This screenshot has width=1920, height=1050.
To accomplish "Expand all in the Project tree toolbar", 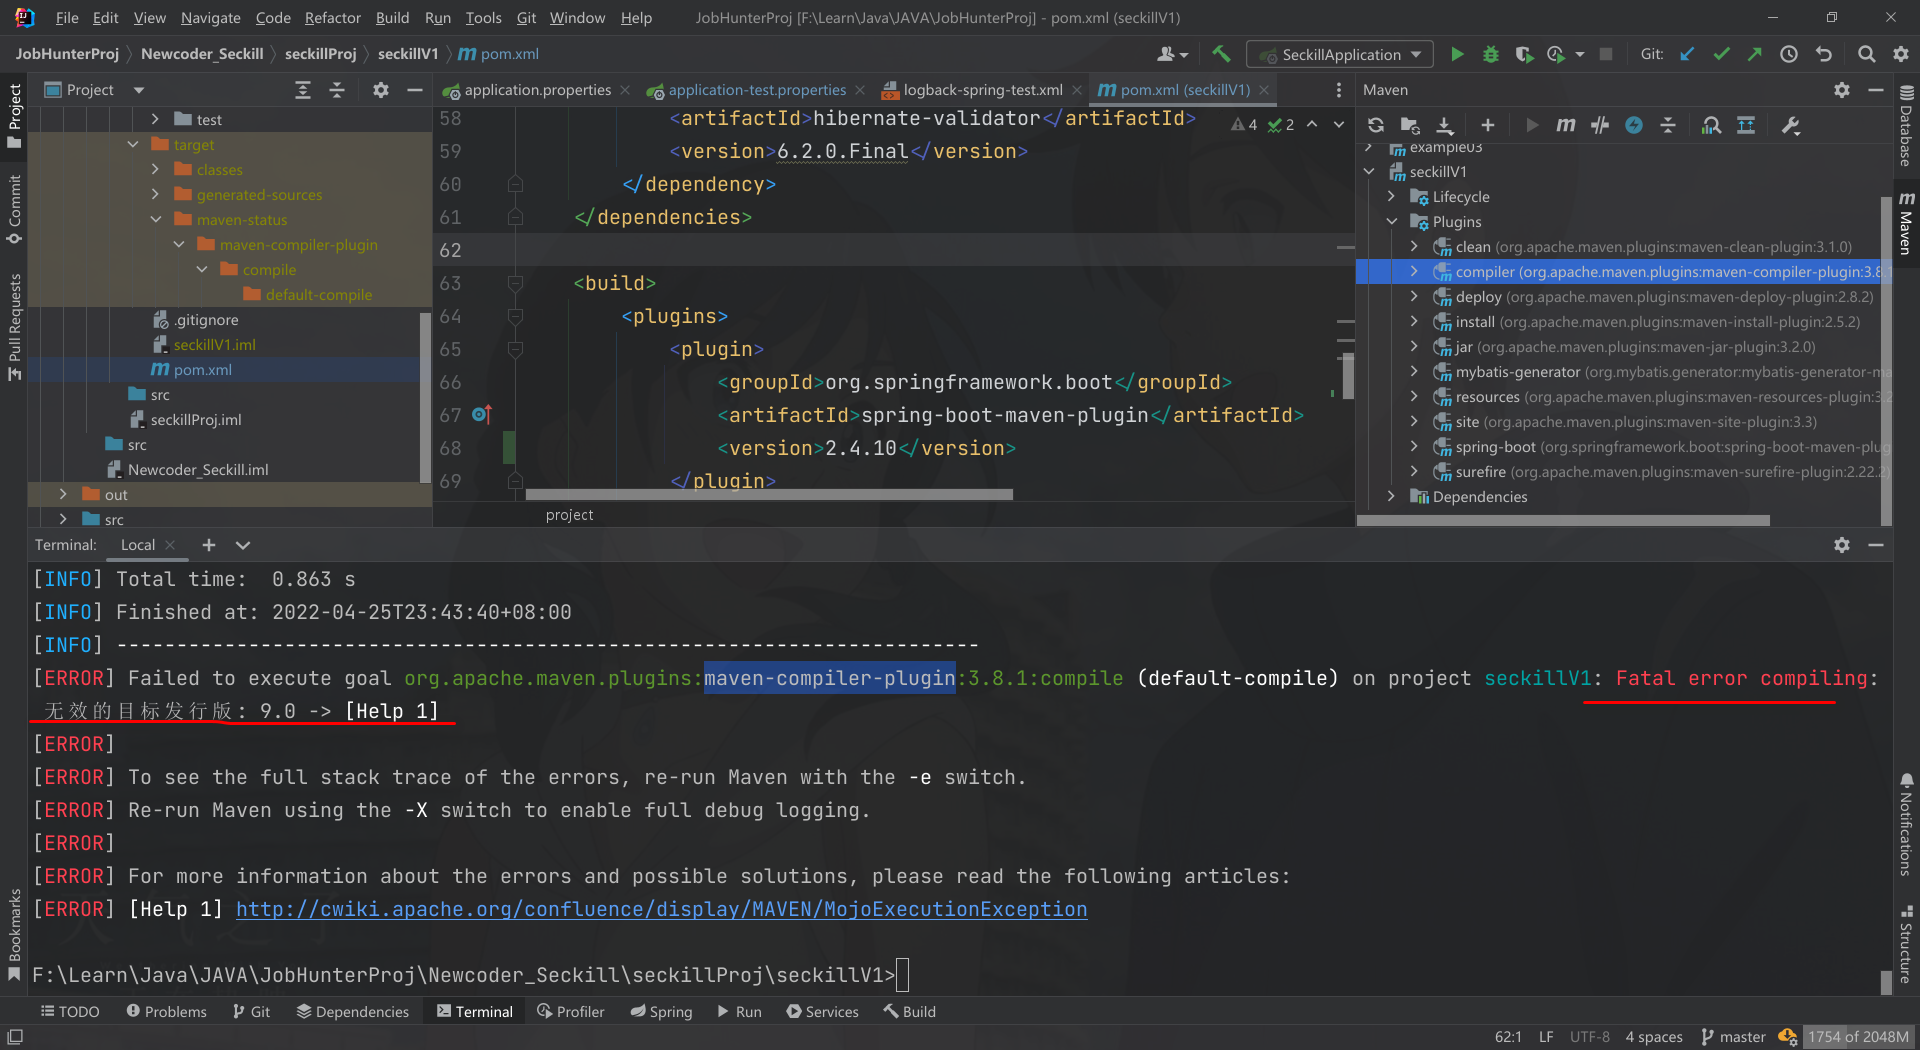I will 303,90.
